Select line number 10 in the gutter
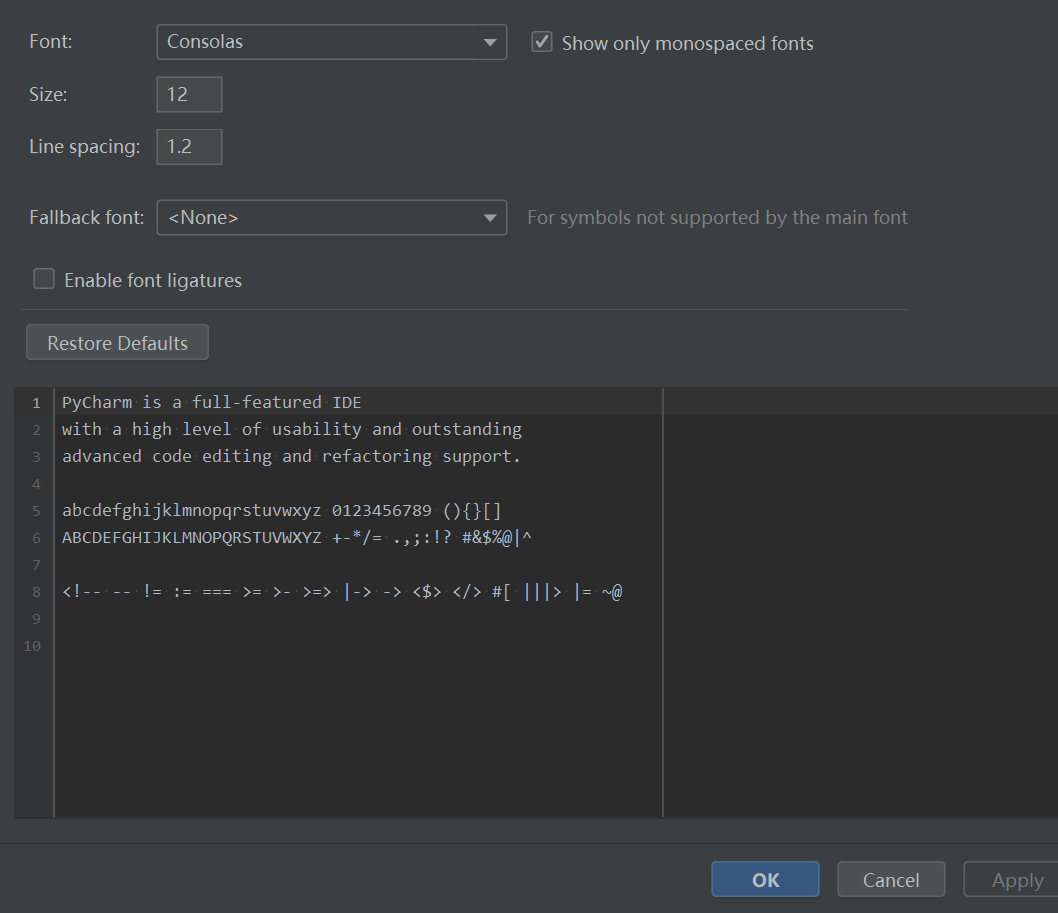1058x913 pixels. pos(33,646)
